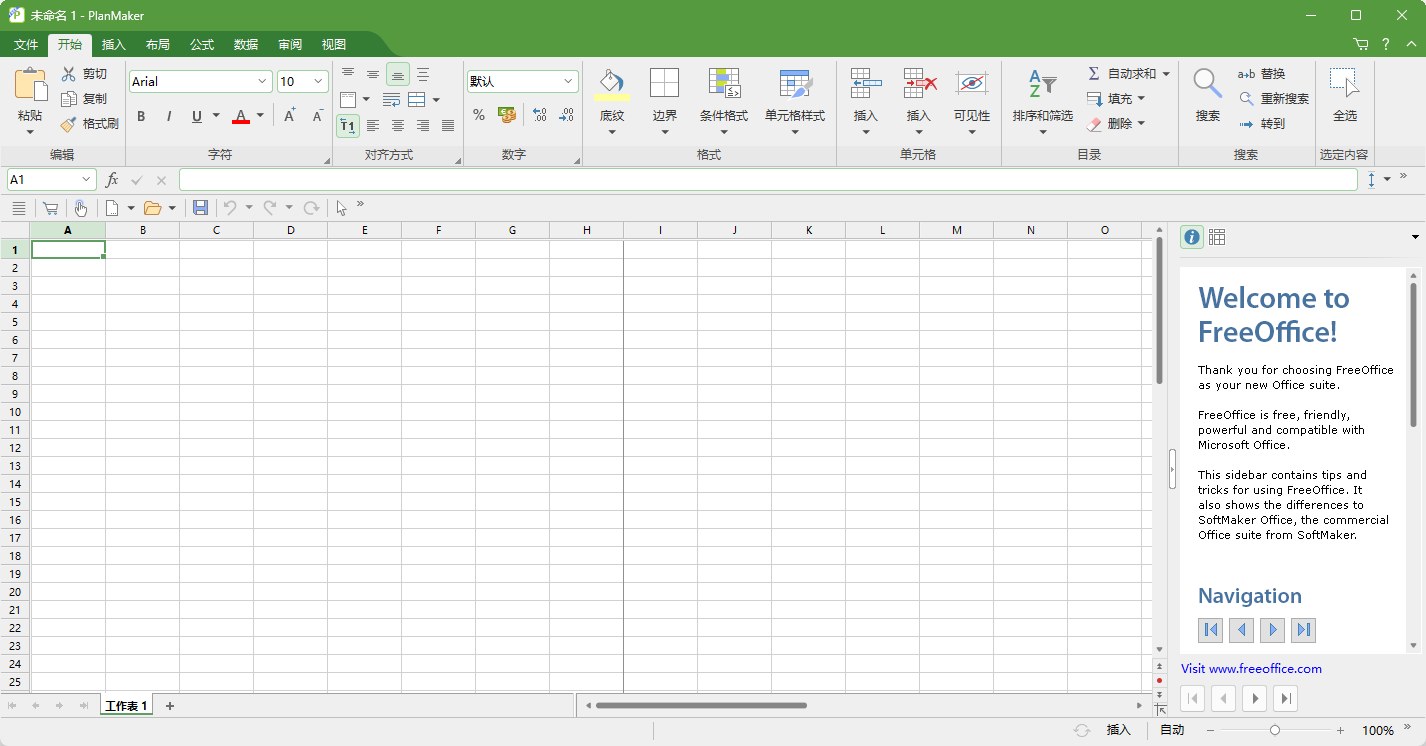The width and height of the screenshot is (1426, 746).
Task: Click the open folder icon in quick toolbar
Action: 152,208
